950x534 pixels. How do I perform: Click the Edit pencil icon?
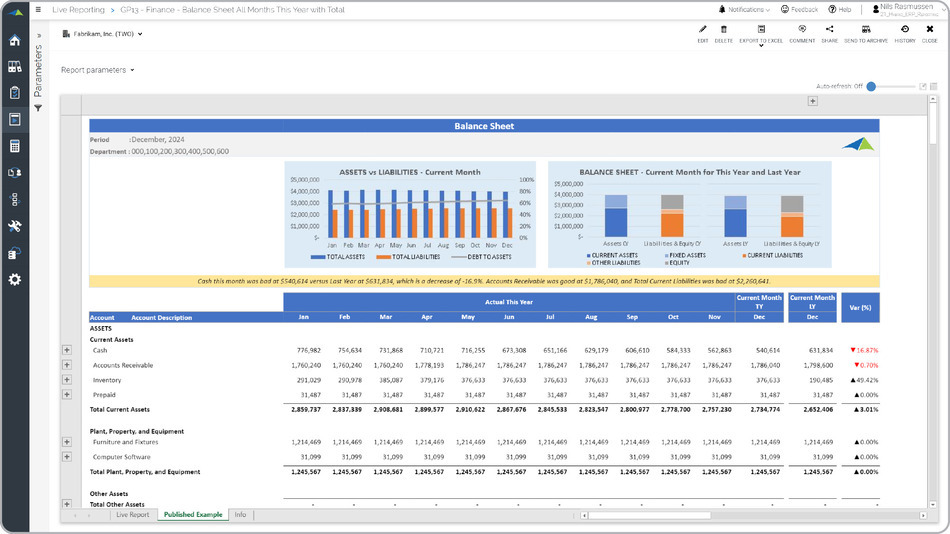[702, 30]
